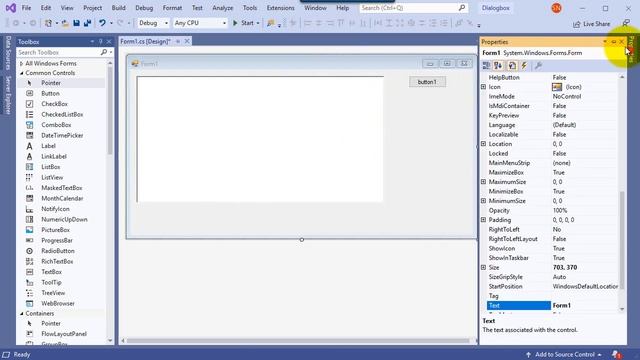Select the MonthCalendar control in Toolbox

pos(62,198)
